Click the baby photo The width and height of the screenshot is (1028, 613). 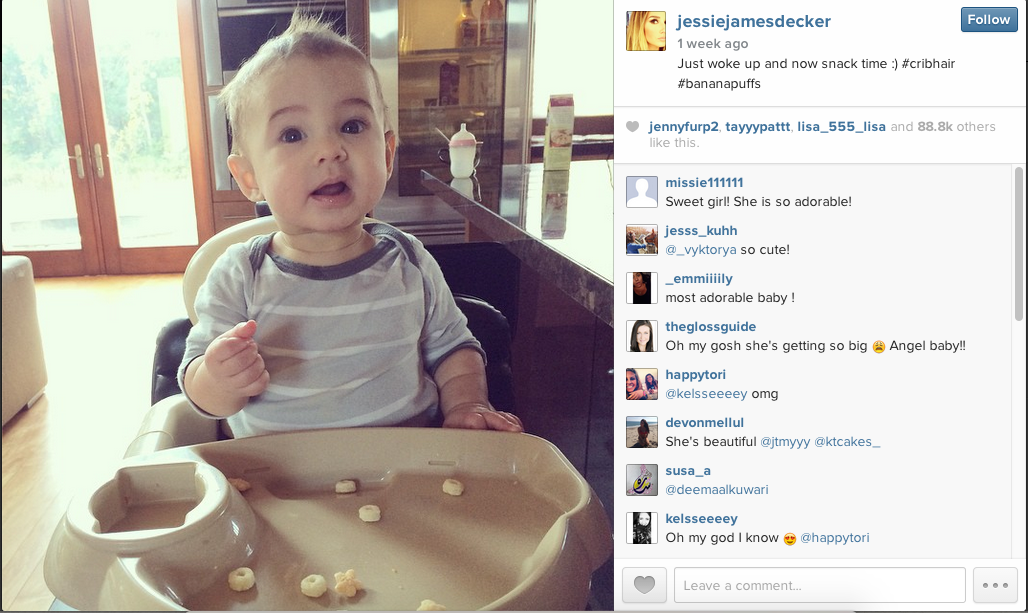tap(307, 306)
